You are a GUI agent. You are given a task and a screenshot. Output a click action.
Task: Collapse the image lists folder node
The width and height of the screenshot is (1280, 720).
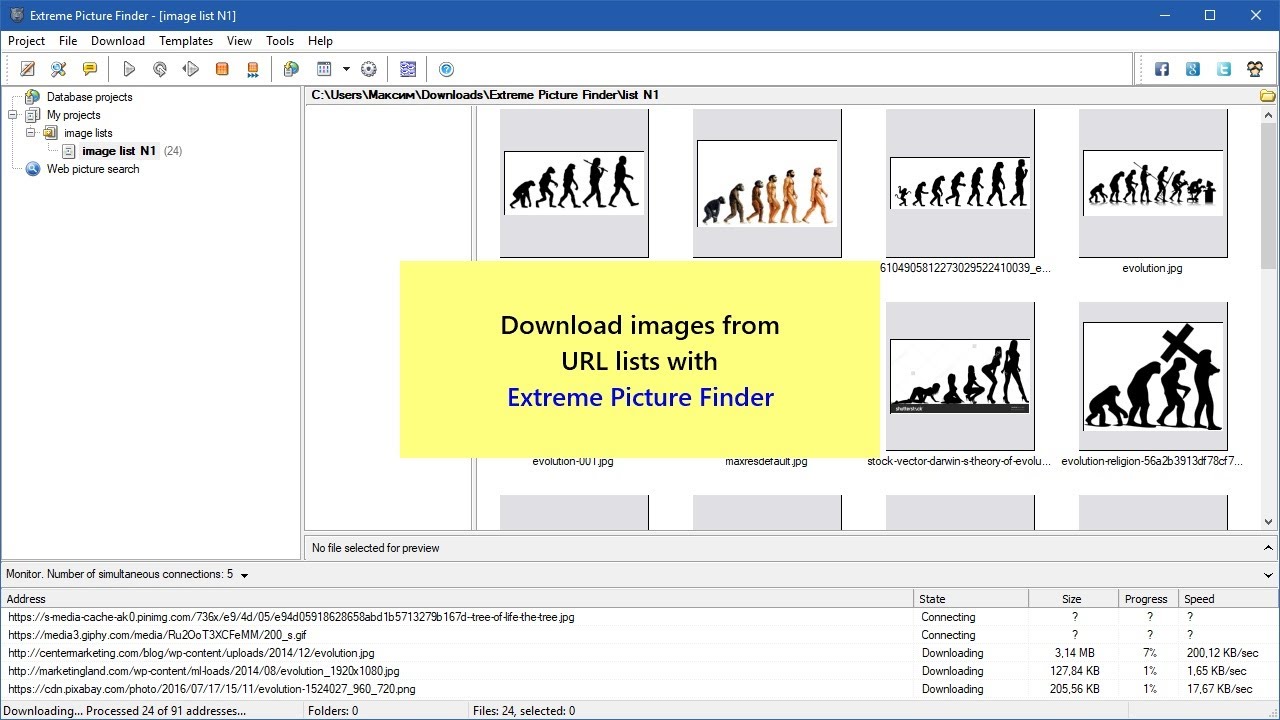click(x=31, y=133)
